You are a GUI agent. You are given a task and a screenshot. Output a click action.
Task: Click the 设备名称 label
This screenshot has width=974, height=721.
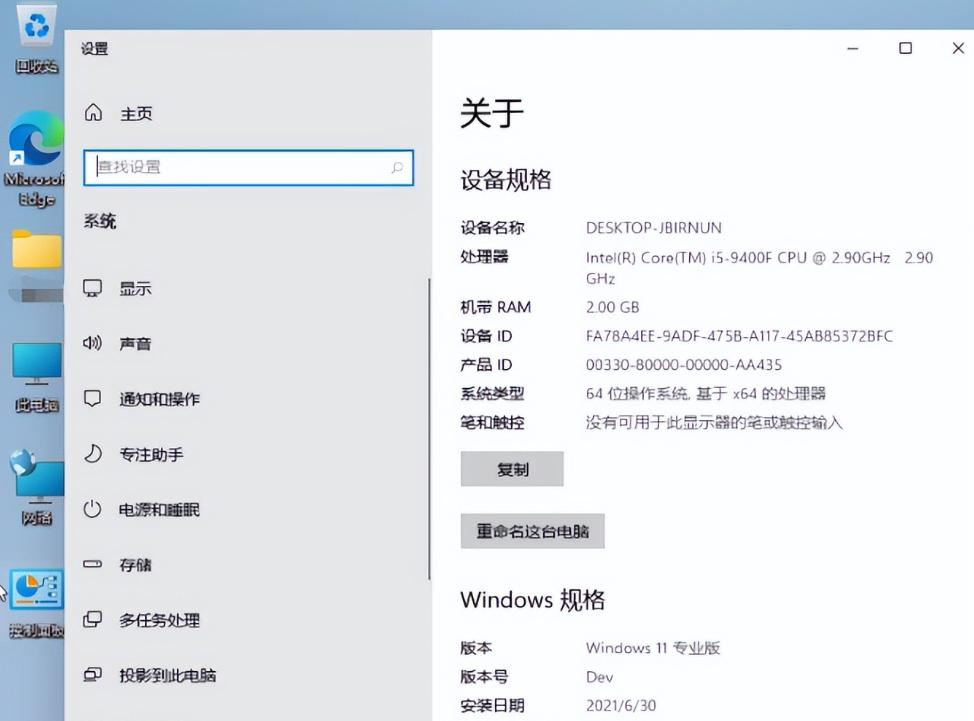coord(493,228)
